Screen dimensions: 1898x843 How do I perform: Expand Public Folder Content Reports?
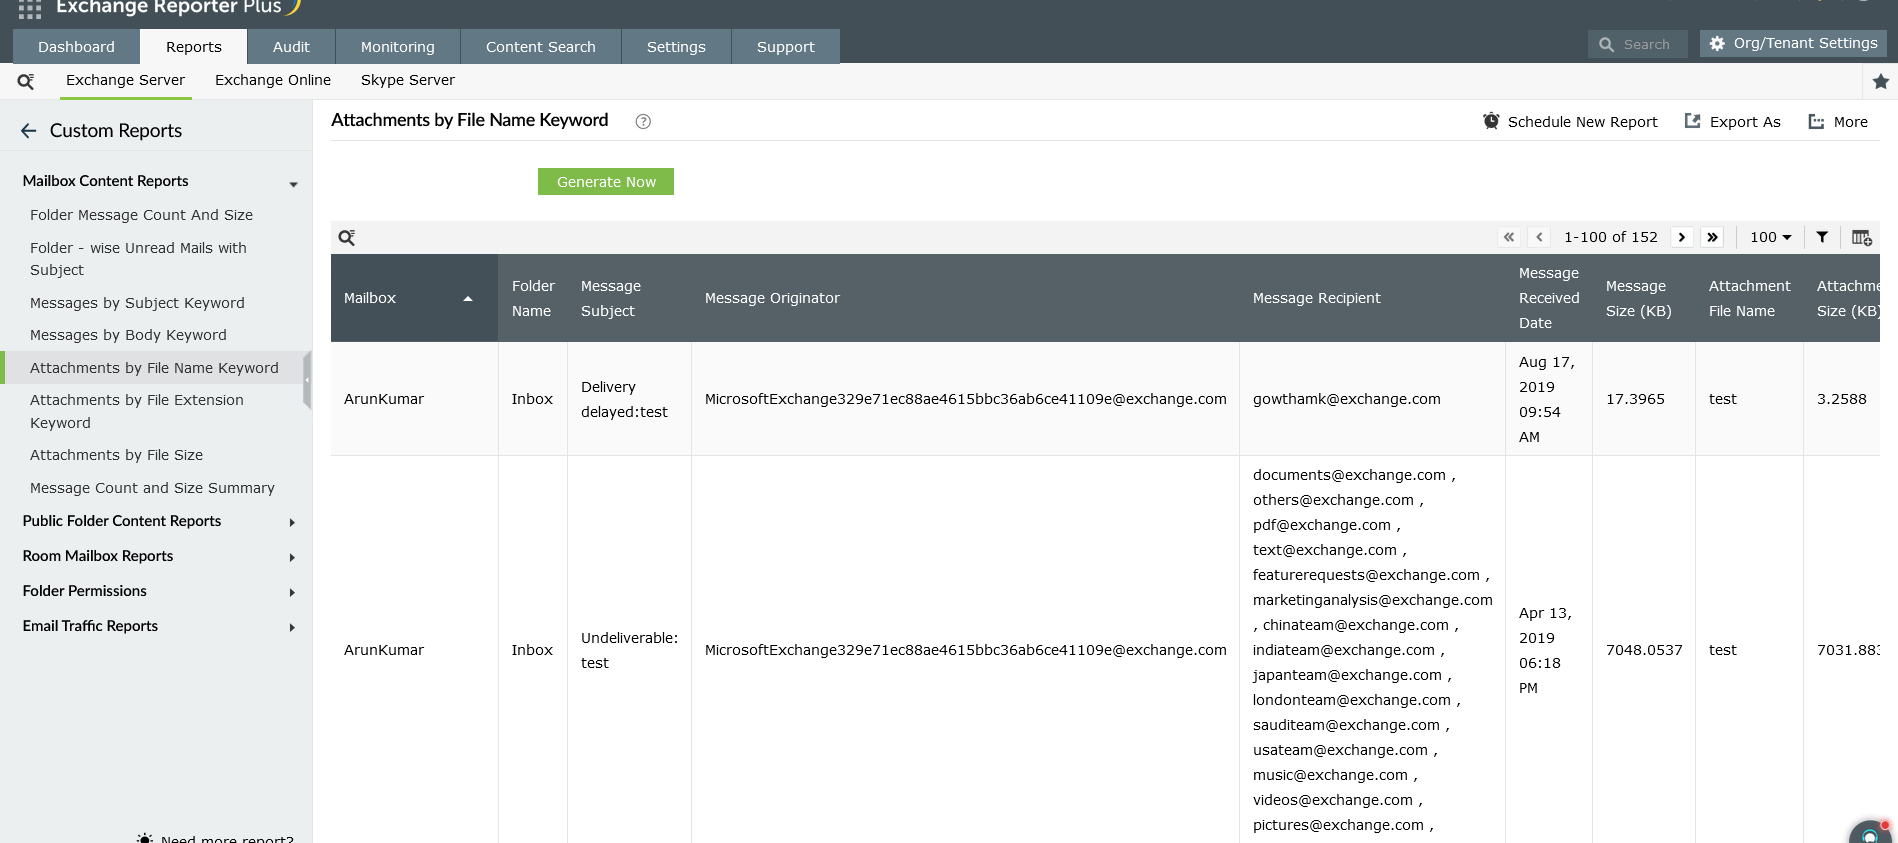pyautogui.click(x=292, y=522)
